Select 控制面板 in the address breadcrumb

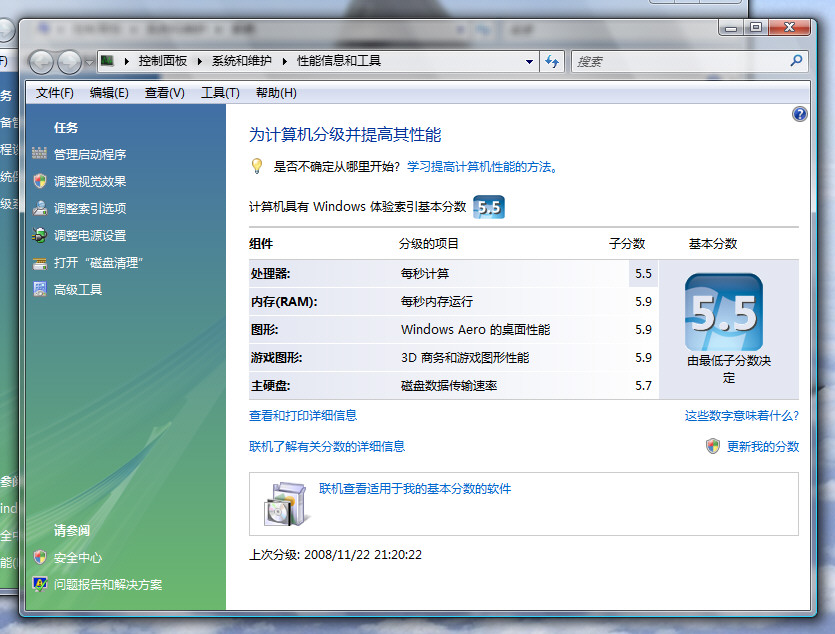(x=162, y=61)
